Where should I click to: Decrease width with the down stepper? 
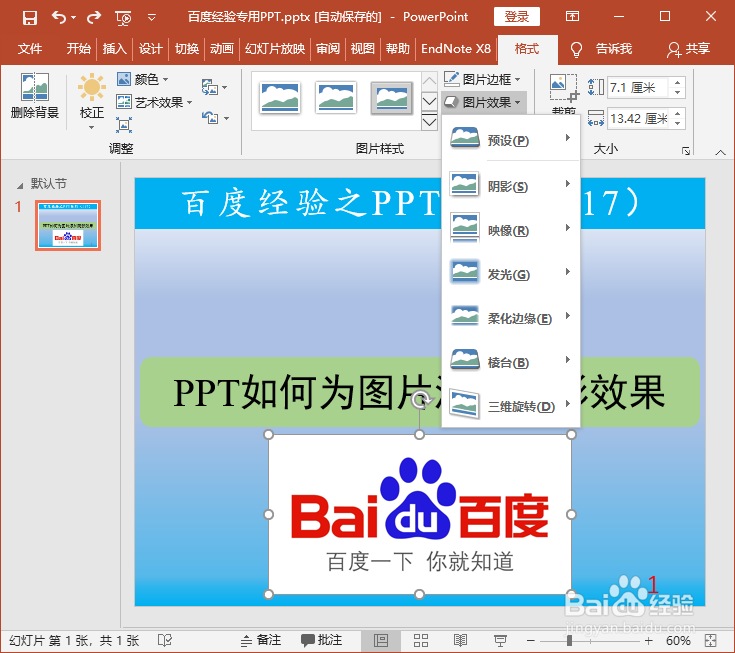point(677,124)
